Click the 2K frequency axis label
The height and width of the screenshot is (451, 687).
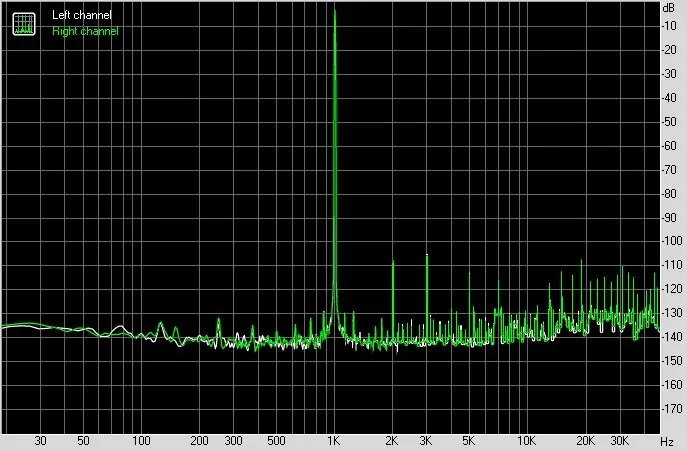392,441
